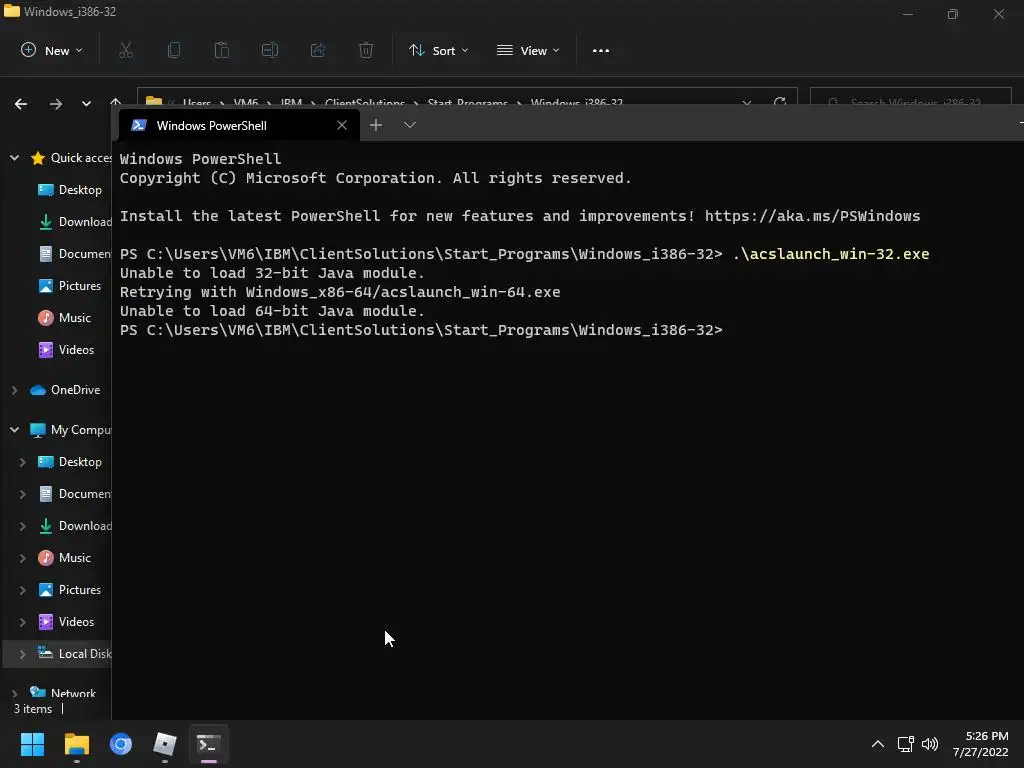Open a new terminal tab with plus
This screenshot has height=768, width=1024.
pyautogui.click(x=376, y=125)
